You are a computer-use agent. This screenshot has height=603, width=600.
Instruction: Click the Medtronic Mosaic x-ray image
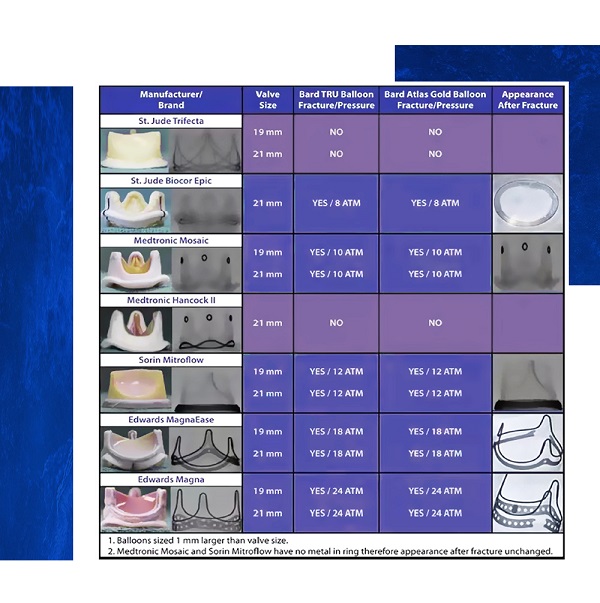tap(206, 270)
